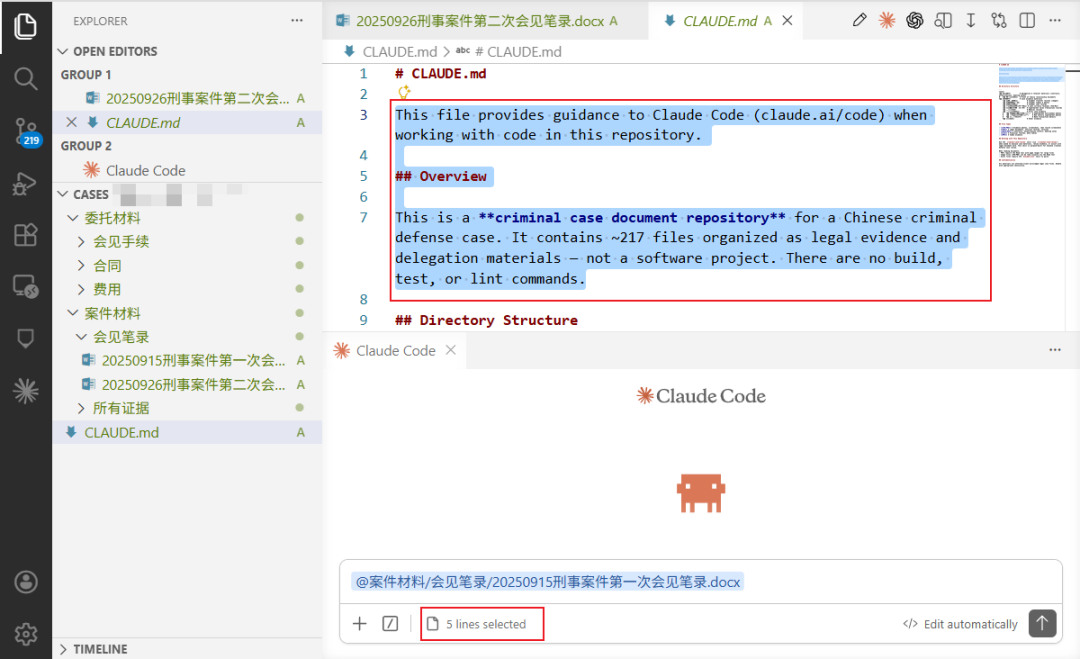Open the Manage settings gear
This screenshot has height=659, width=1080.
pyautogui.click(x=25, y=634)
